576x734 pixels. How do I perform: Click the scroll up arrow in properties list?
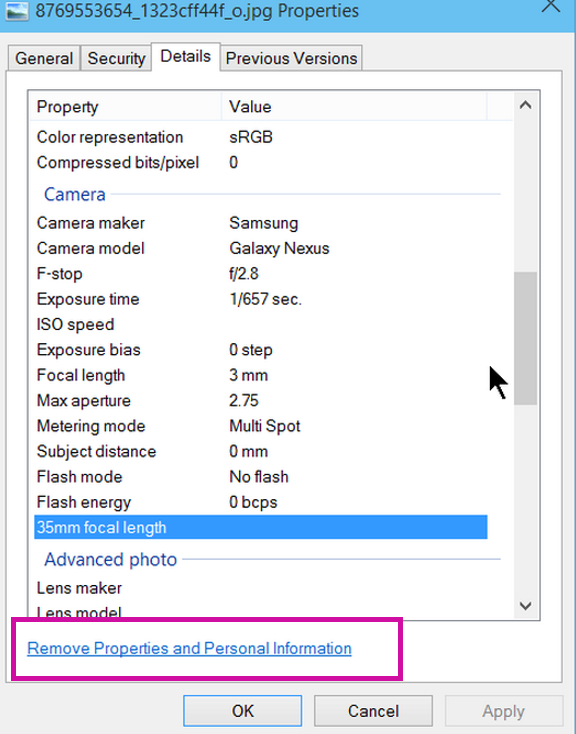525,105
